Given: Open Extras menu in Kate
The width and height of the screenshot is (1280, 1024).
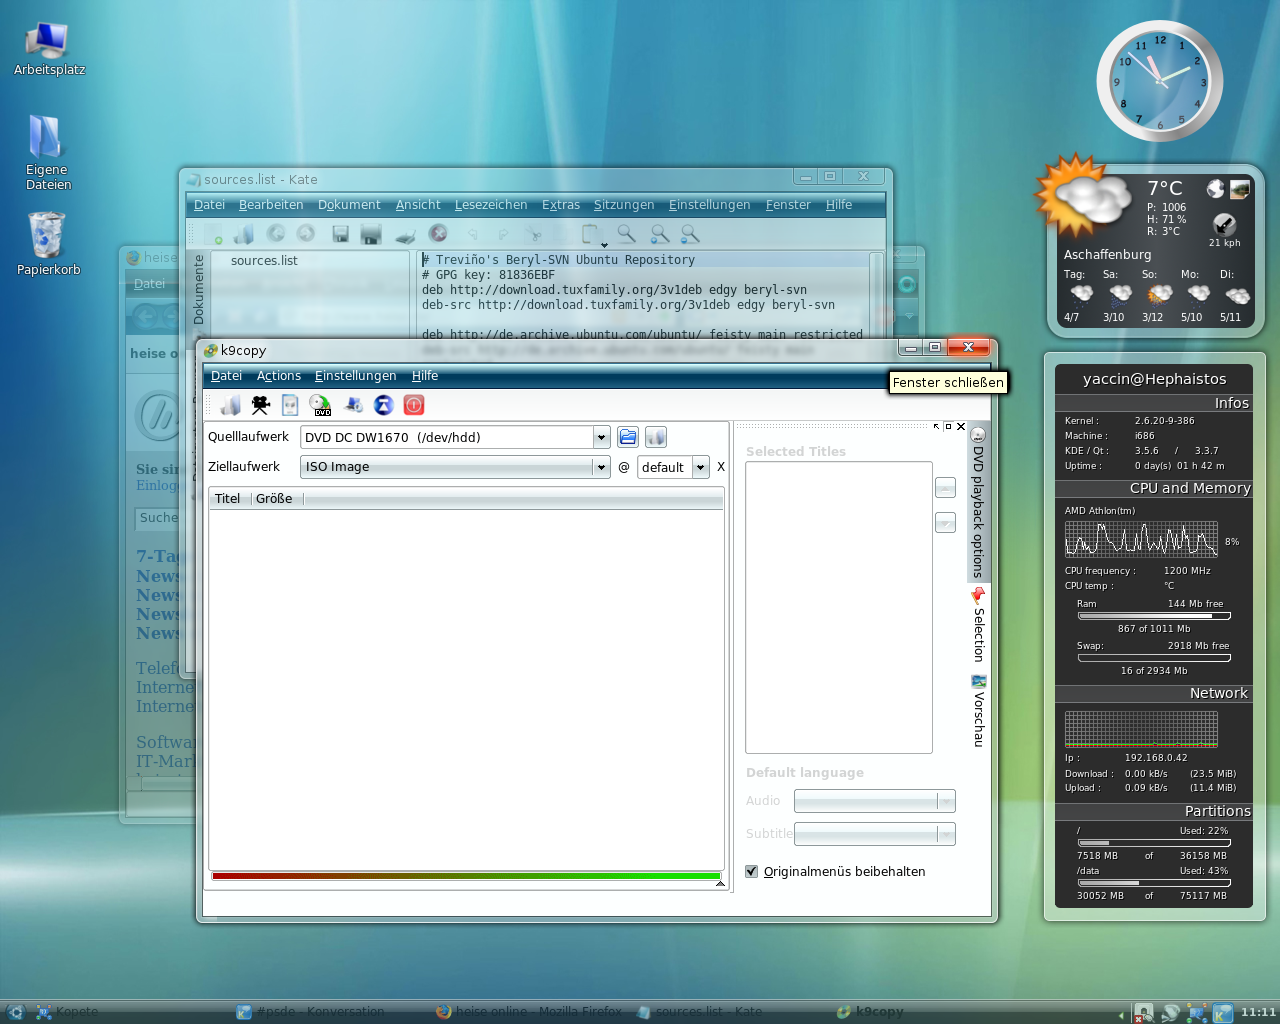Looking at the screenshot, I should click(561, 205).
